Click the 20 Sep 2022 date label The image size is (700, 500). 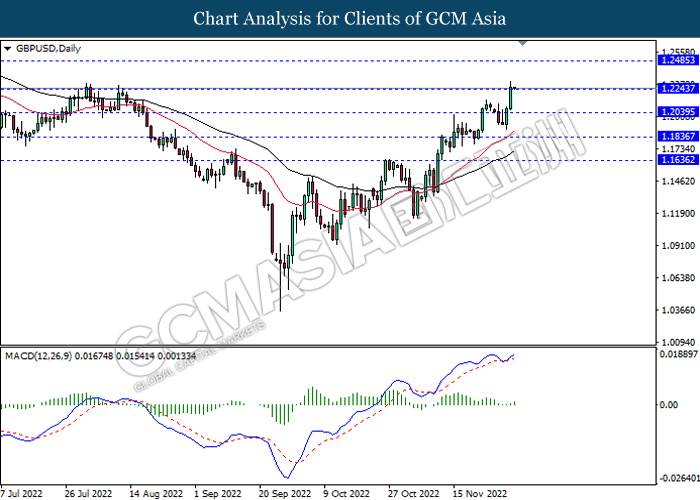[x=285, y=494]
